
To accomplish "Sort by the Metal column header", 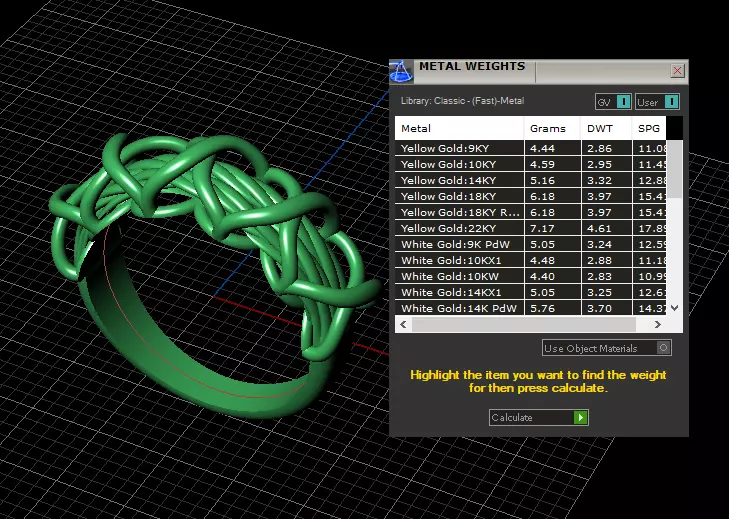I will (x=459, y=128).
